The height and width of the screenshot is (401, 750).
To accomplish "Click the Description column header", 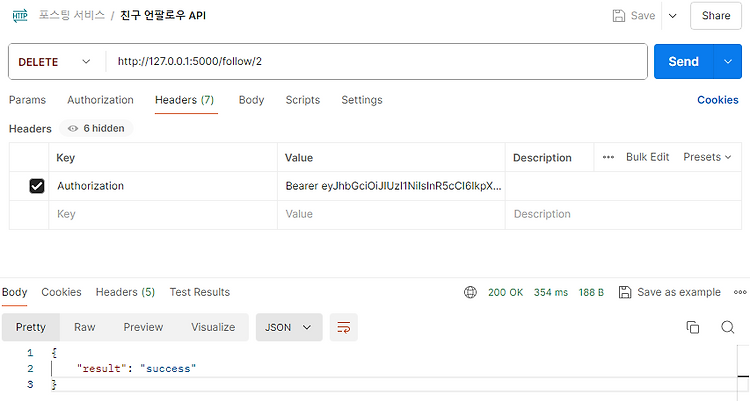I will [542, 158].
